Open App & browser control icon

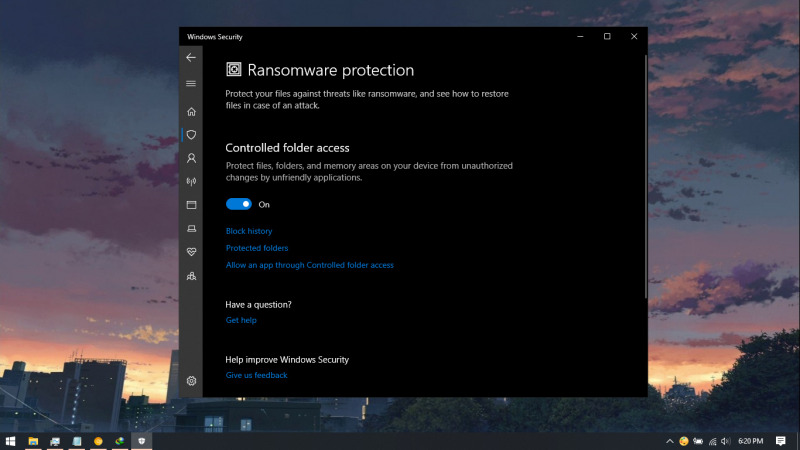click(x=191, y=205)
